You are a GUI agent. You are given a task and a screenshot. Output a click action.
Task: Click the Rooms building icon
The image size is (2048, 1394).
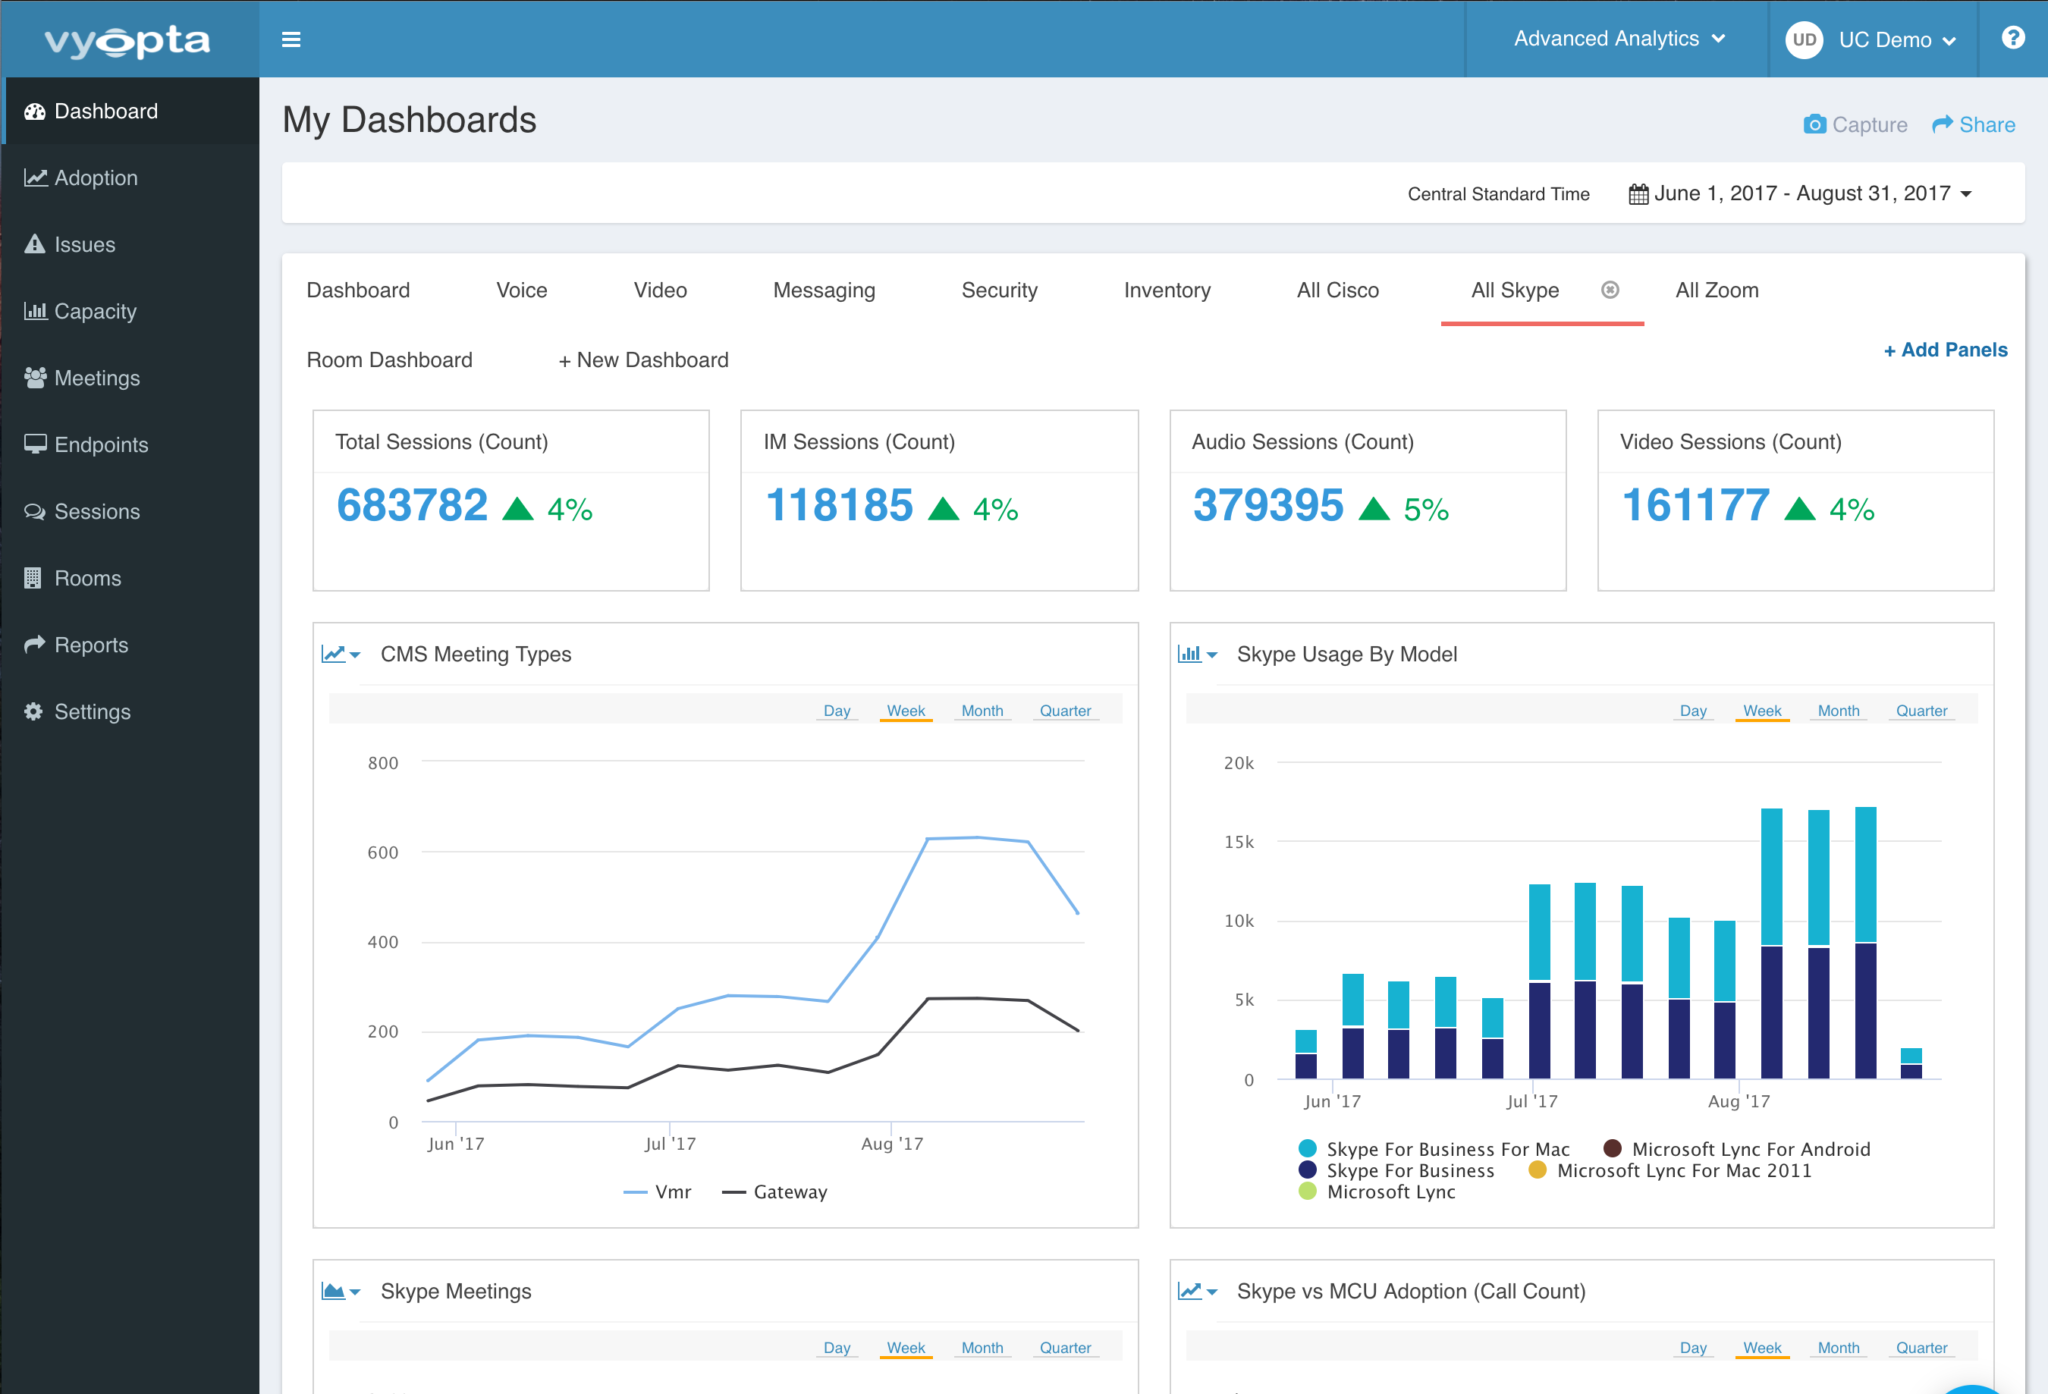pos(33,578)
